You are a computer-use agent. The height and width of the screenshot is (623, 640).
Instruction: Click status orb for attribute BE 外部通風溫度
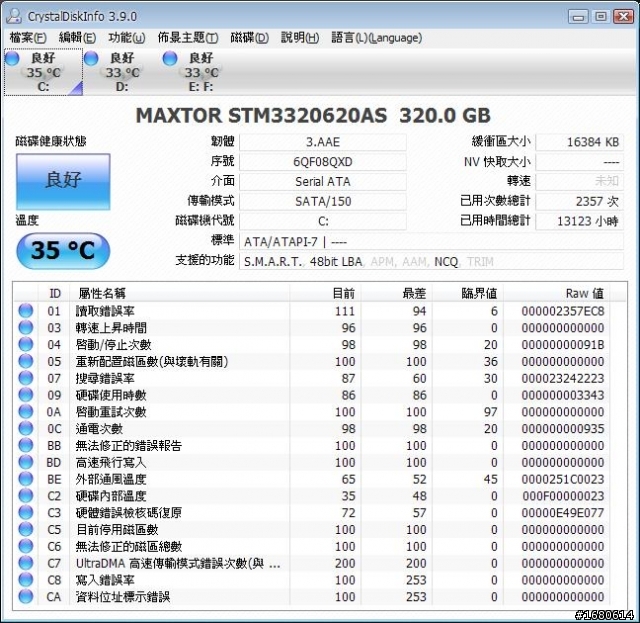tap(26, 479)
